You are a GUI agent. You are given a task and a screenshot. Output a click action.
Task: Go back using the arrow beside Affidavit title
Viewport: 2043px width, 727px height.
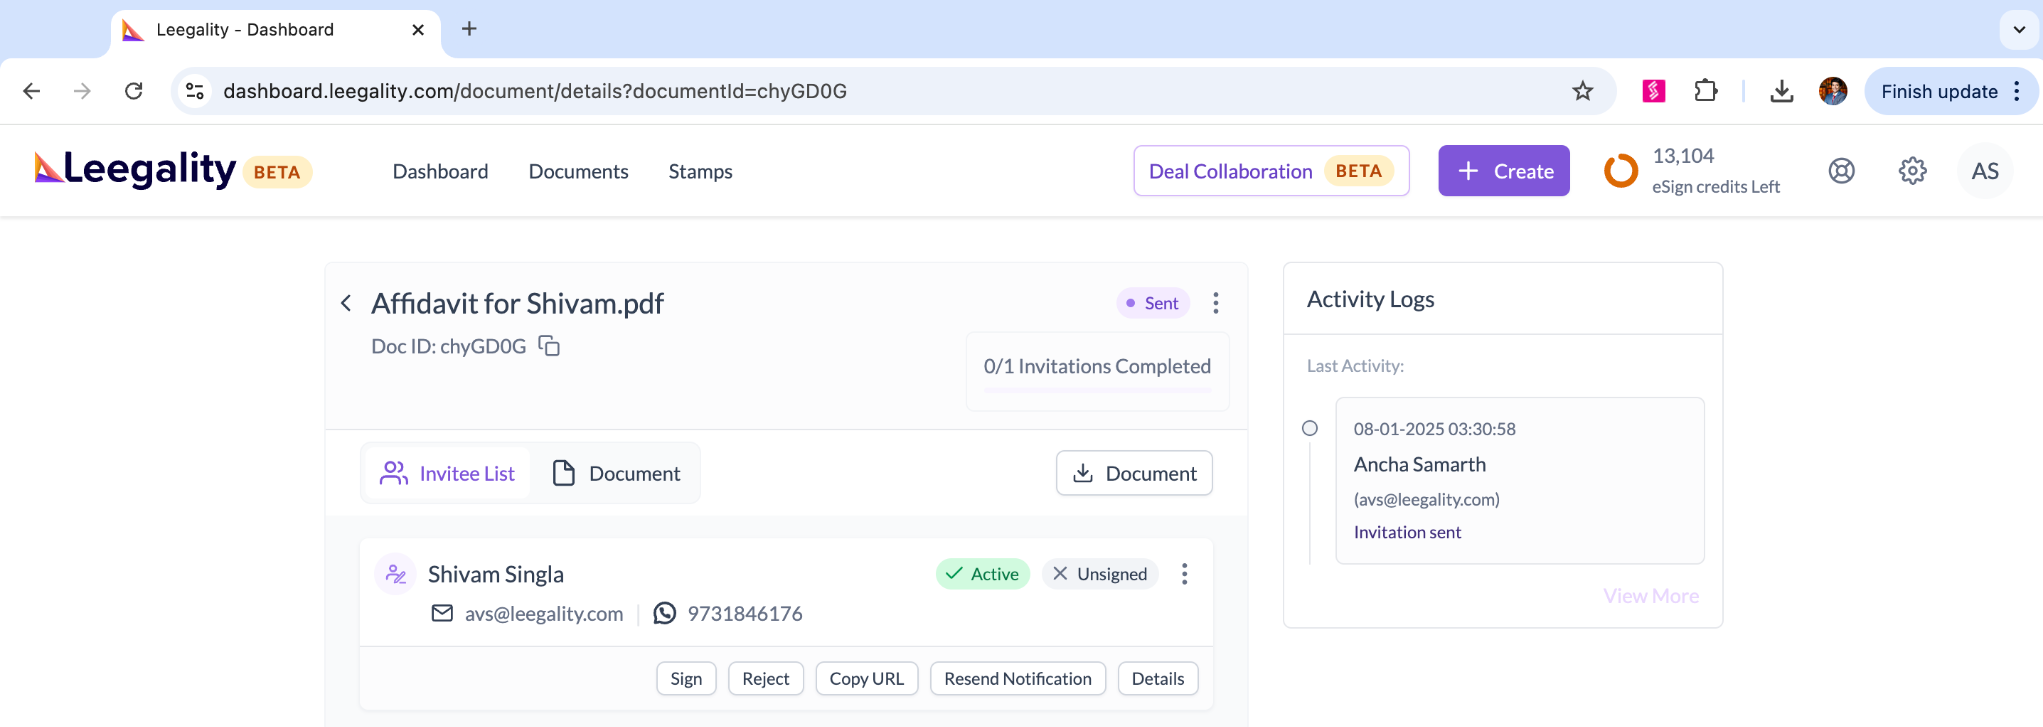346,303
